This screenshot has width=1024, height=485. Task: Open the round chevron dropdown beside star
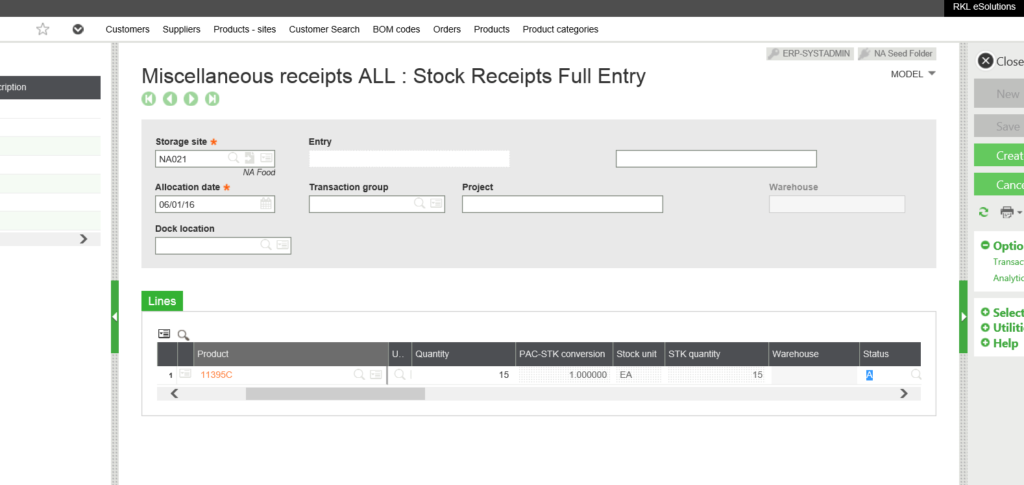point(78,29)
